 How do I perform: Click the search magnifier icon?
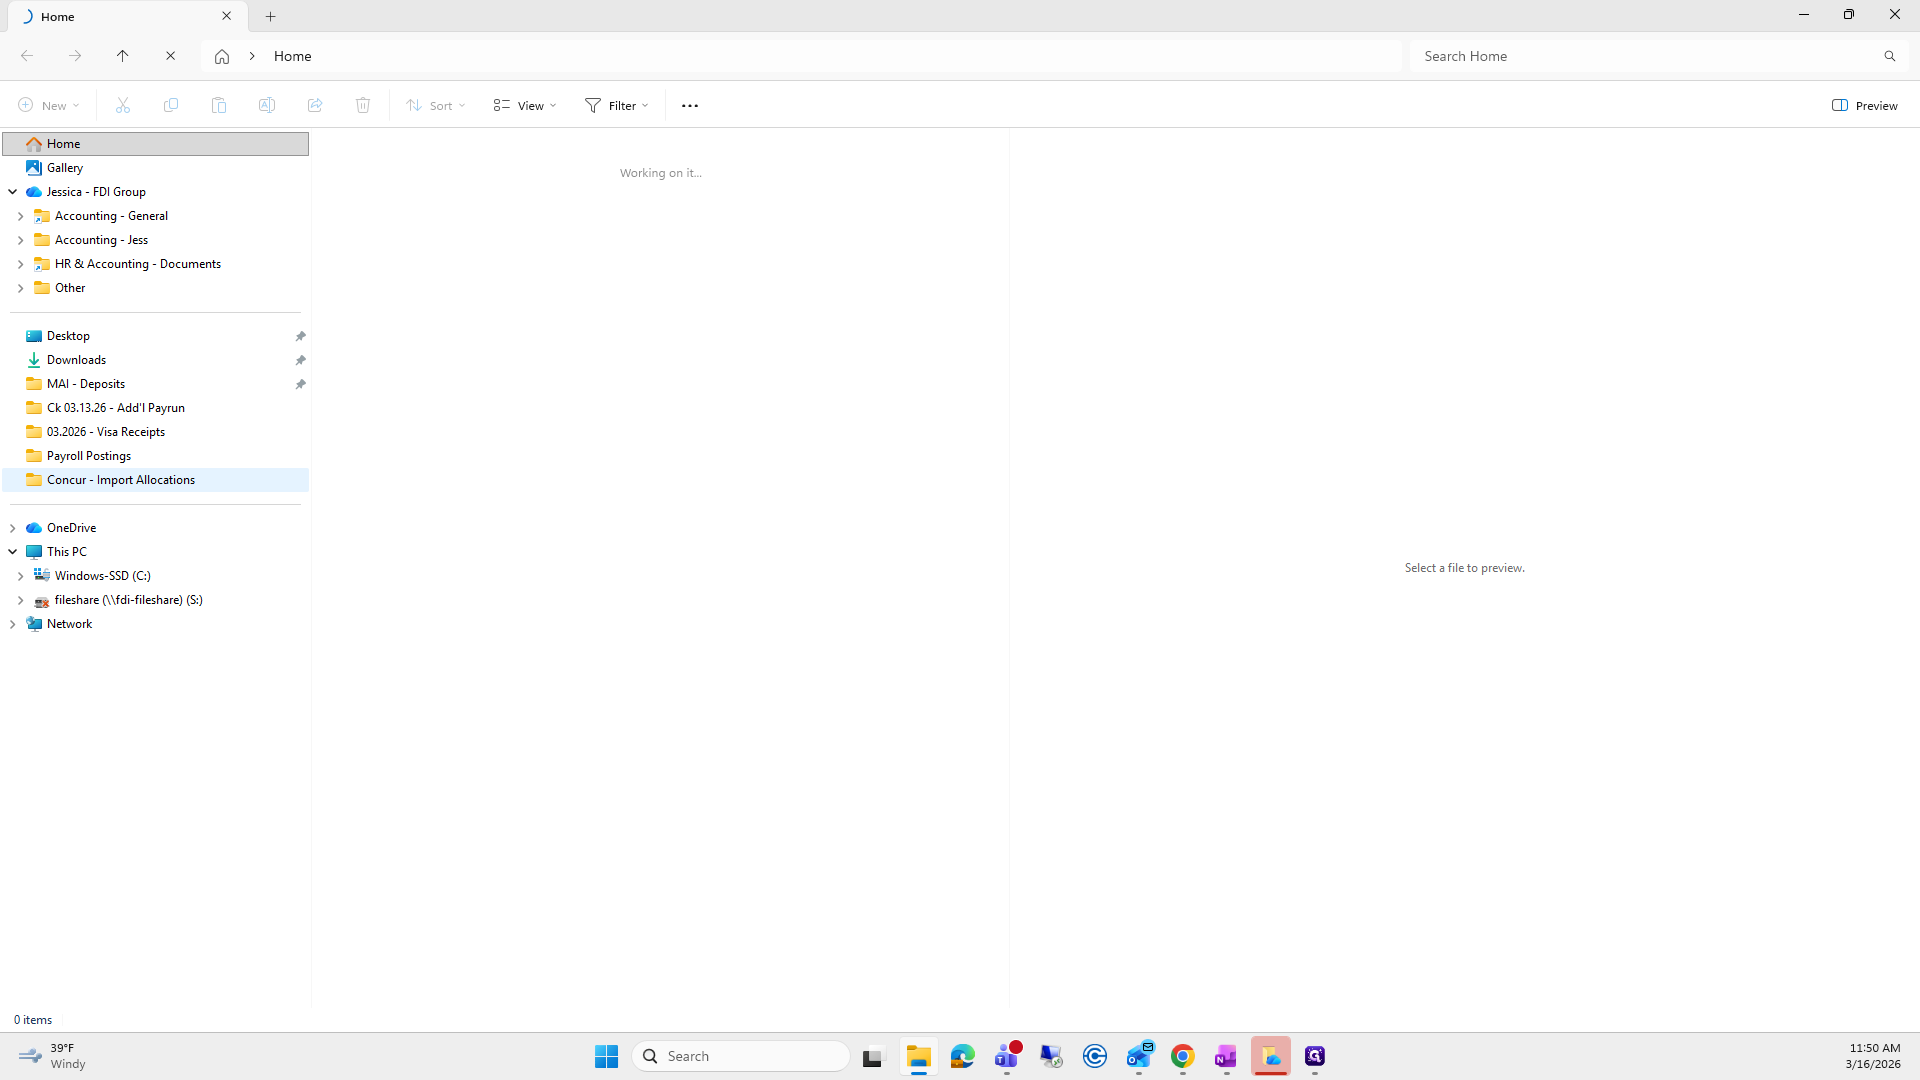1889,56
